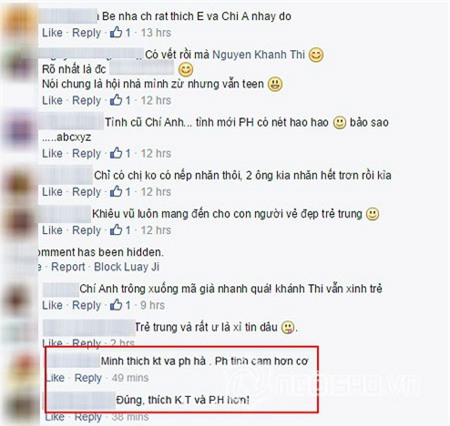450x426 pixels.
Task: Like the 'Be nha ch rat thich' comment
Action: [x=52, y=33]
